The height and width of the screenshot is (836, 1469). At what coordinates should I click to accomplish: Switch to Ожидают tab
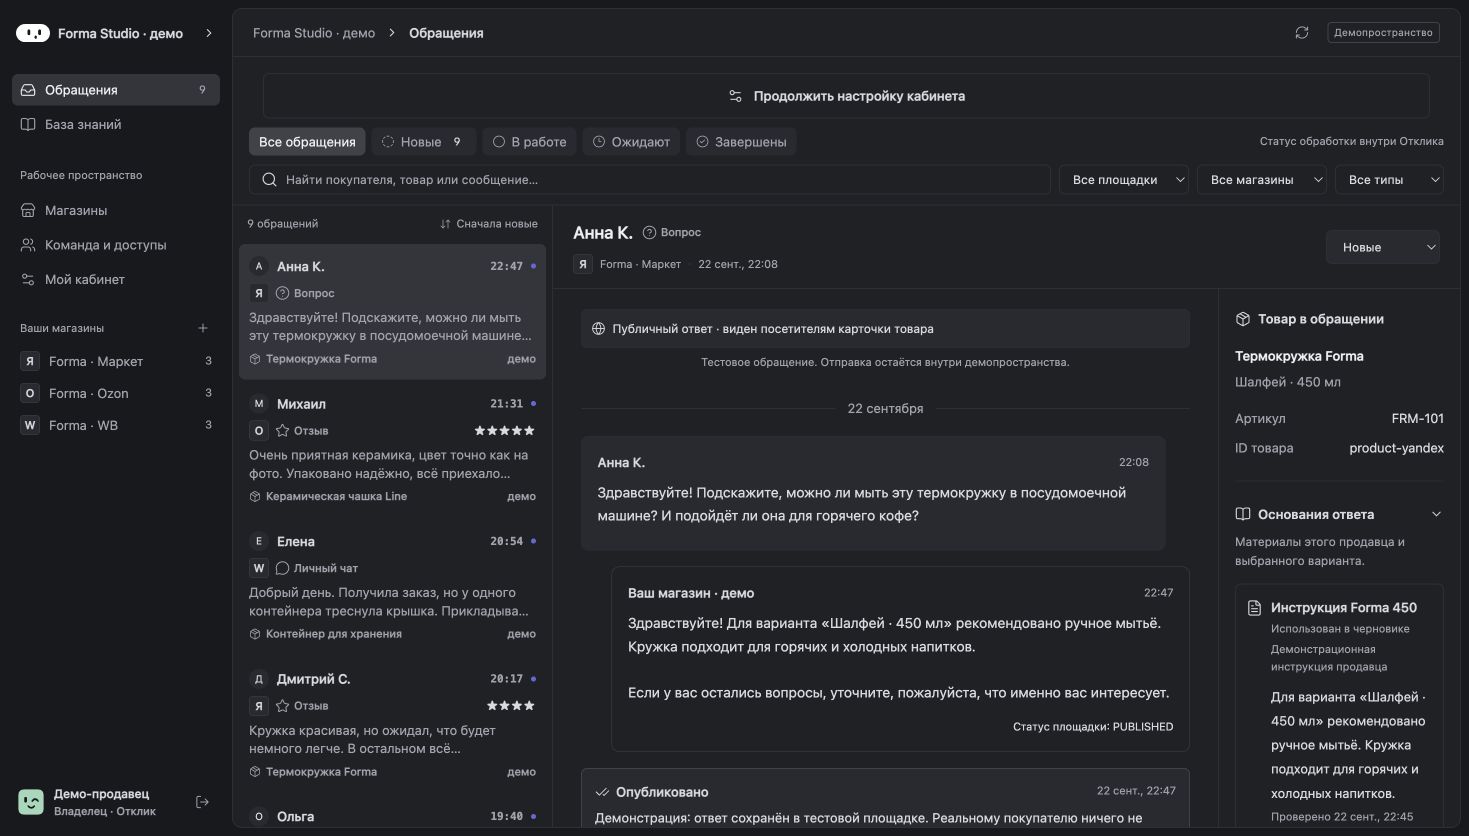pos(631,142)
